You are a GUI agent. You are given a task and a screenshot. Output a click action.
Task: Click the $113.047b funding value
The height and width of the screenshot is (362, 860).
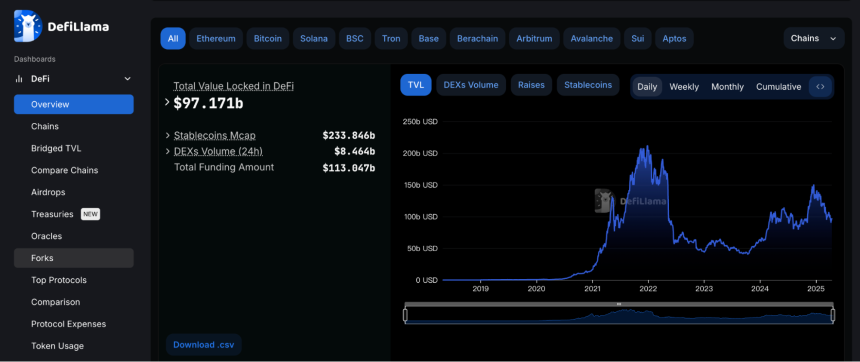[x=349, y=168]
